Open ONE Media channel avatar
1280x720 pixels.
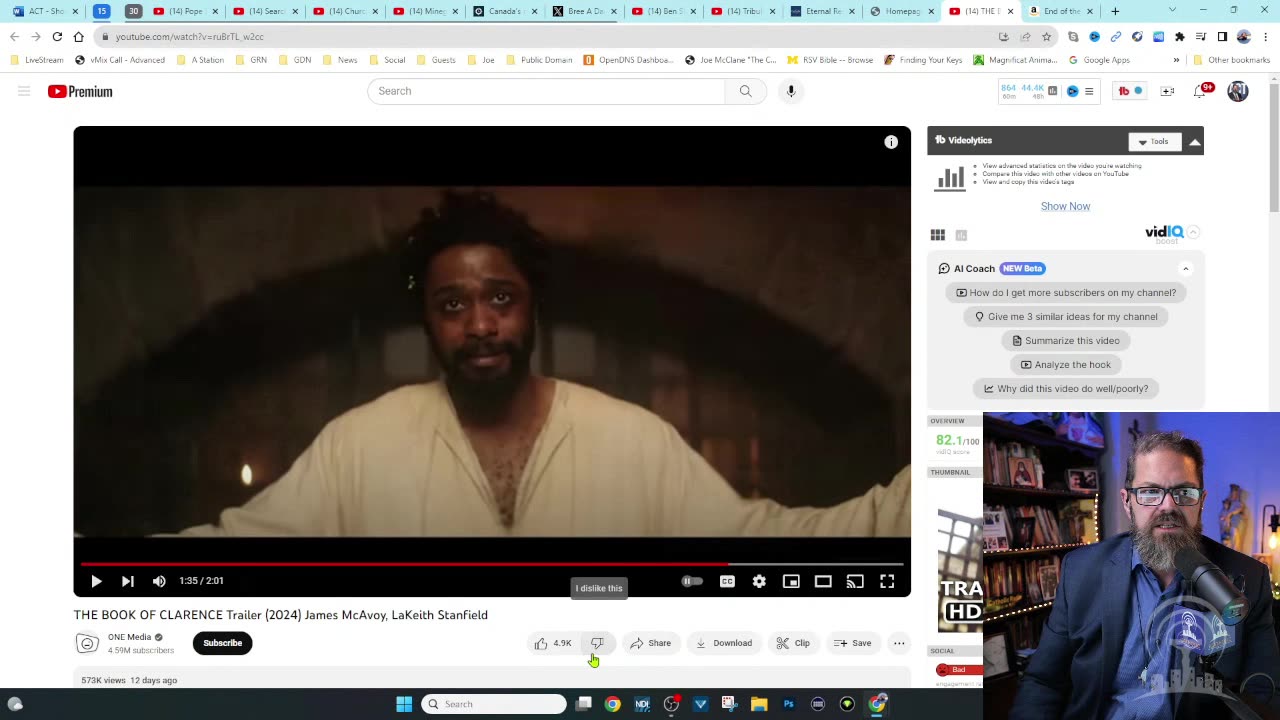click(x=87, y=644)
